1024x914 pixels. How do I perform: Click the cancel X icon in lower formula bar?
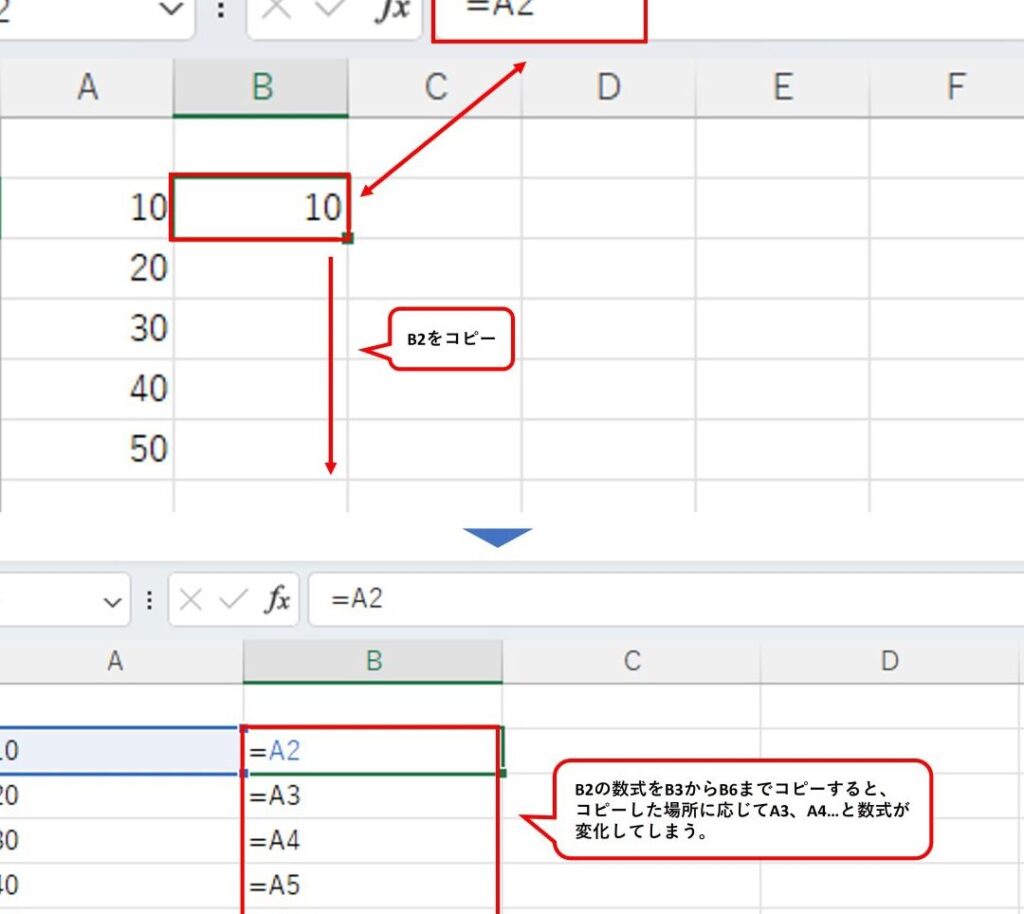pos(191,599)
